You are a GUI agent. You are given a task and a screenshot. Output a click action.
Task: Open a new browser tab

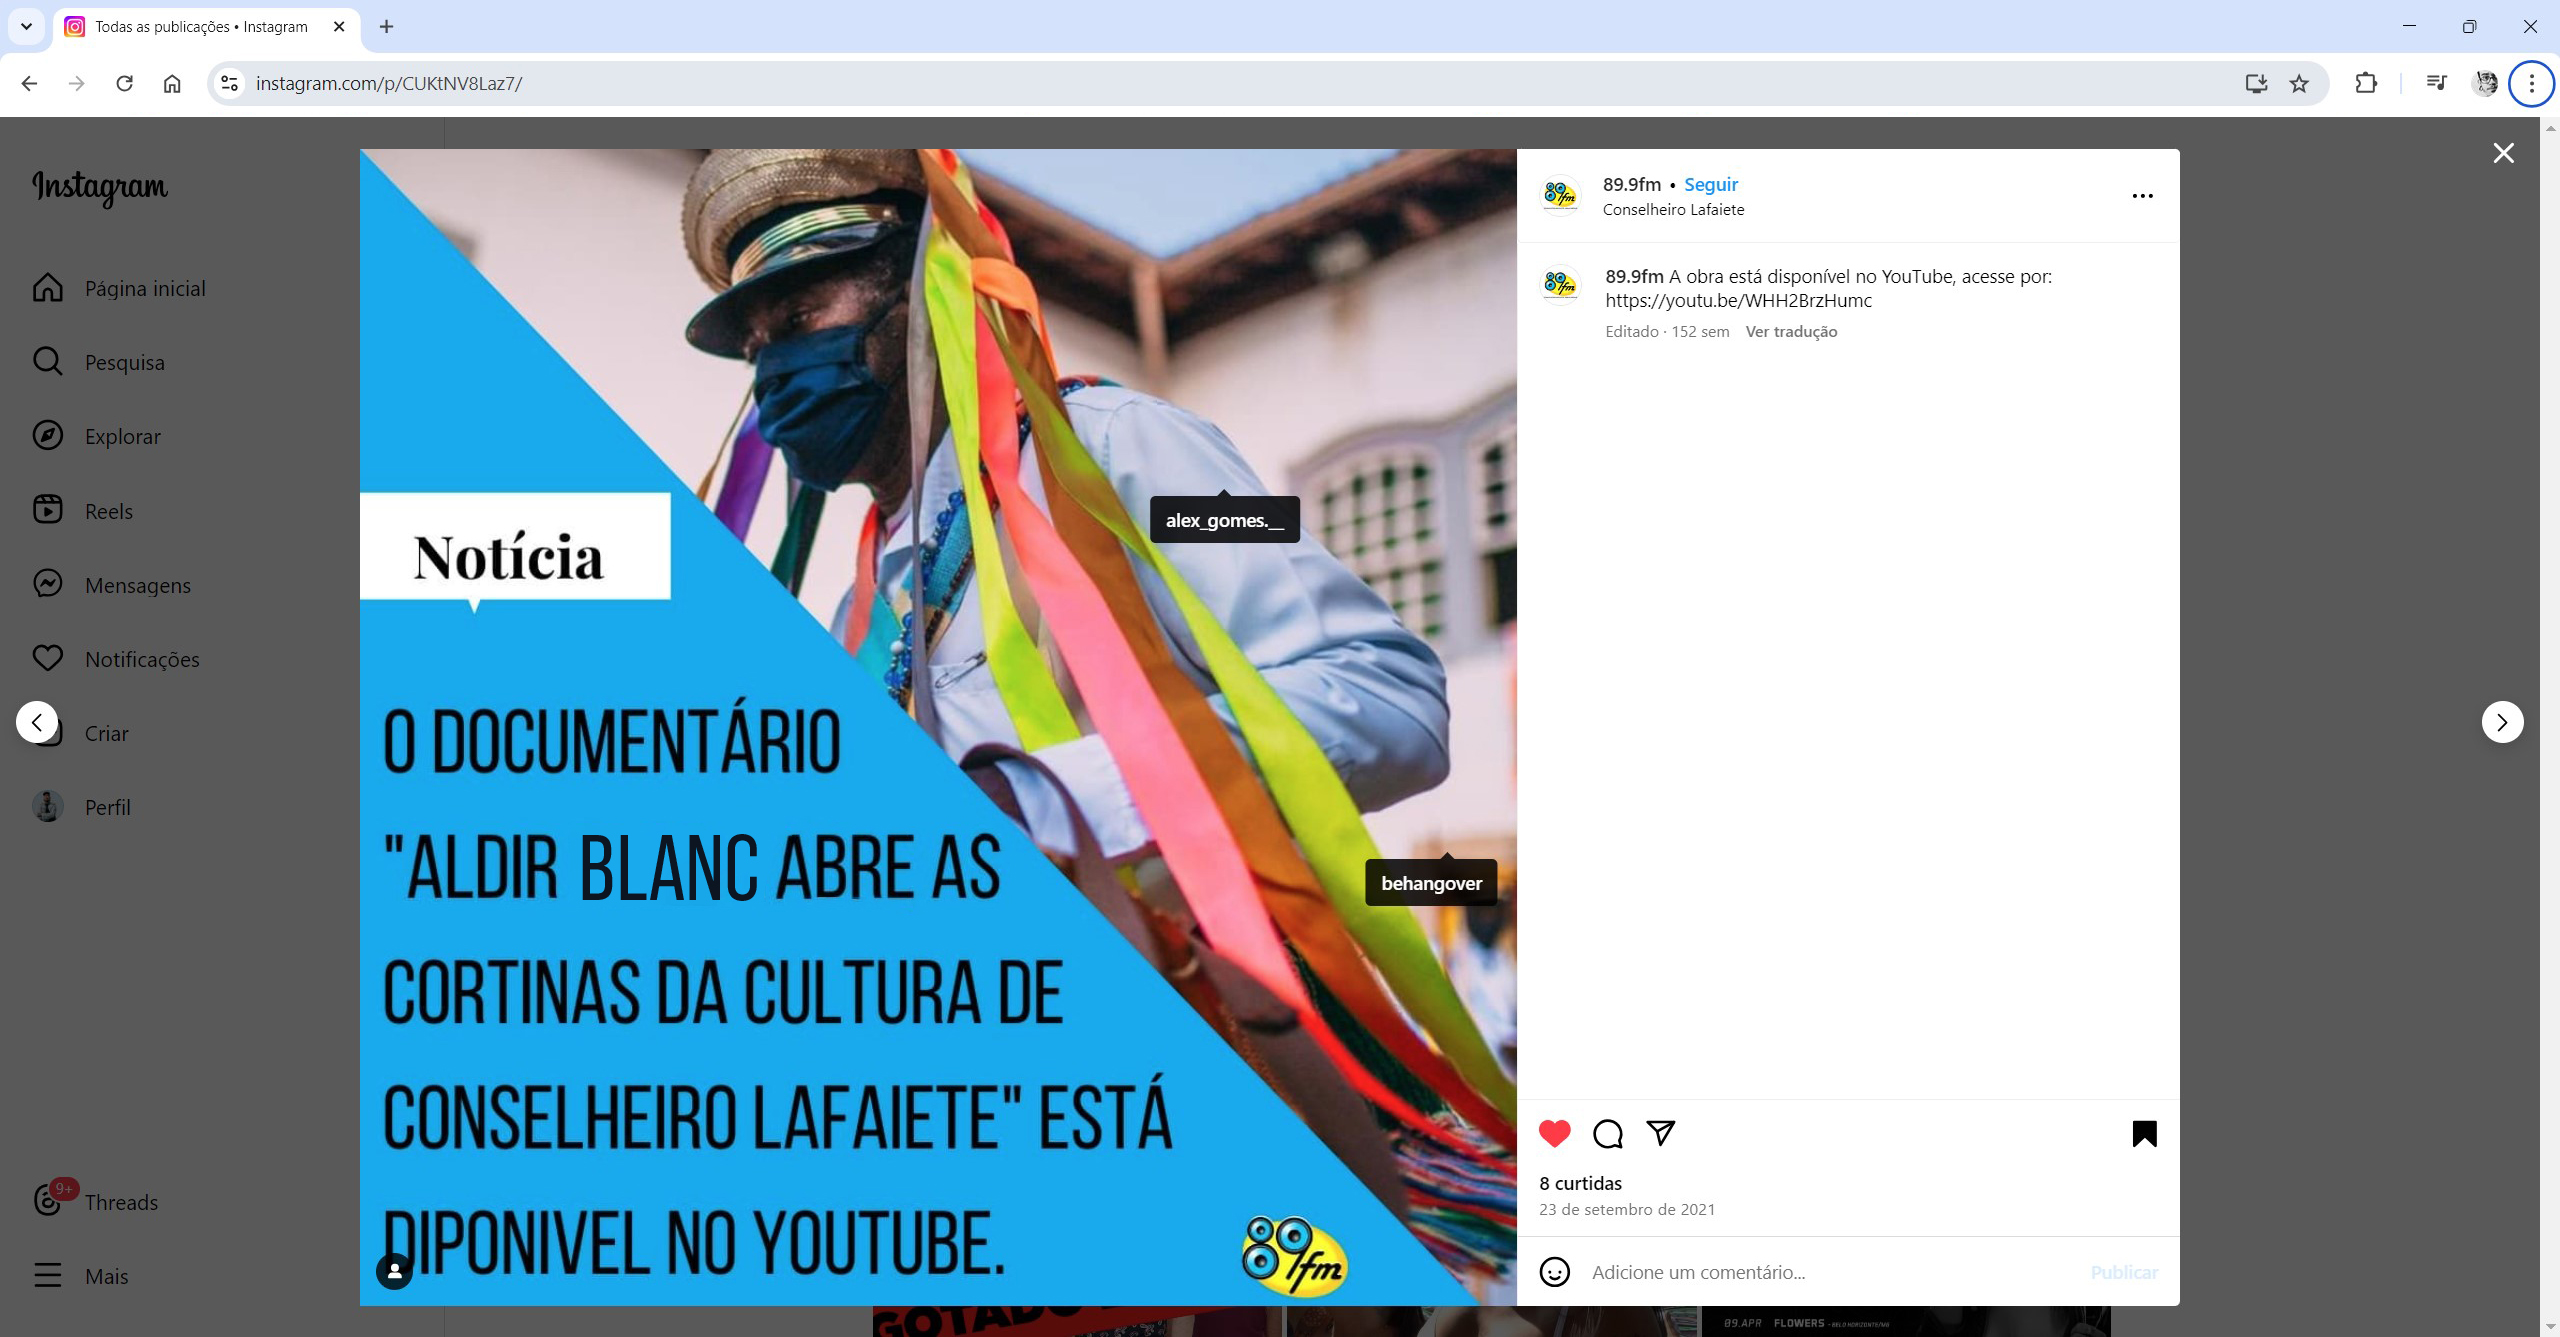pyautogui.click(x=386, y=26)
